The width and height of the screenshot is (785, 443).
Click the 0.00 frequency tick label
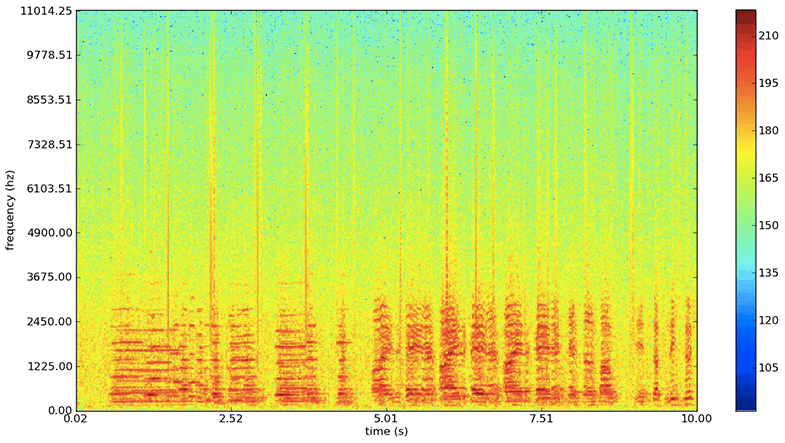[x=60, y=410]
